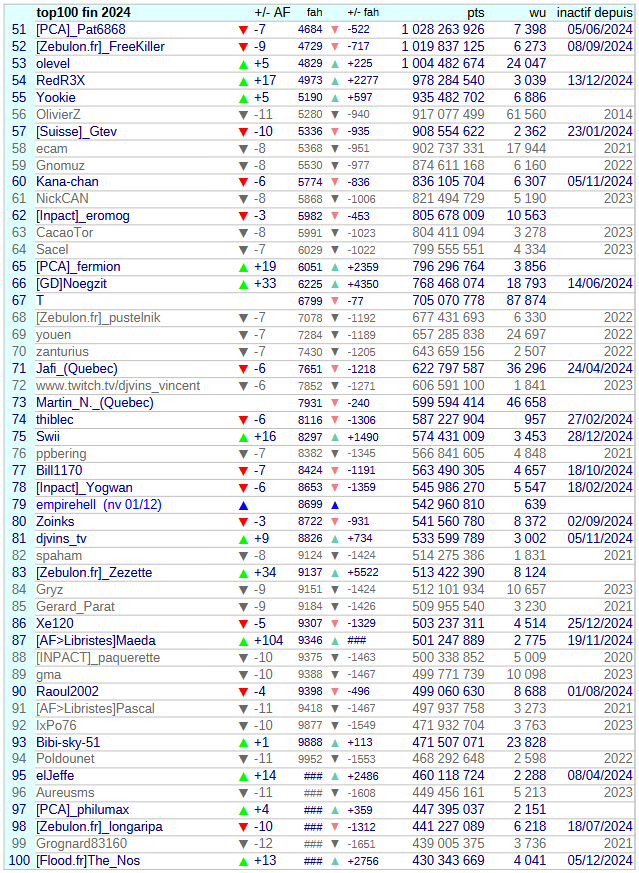Image resolution: width=639 pixels, height=873 pixels.
Task: Click the green up arrow beside [GD]Noegzit's +33
Action: pos(243,284)
